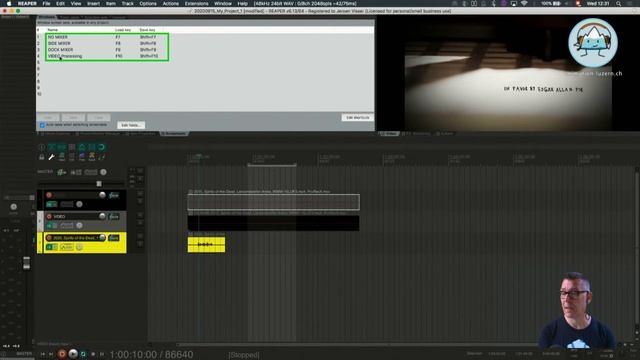
Task: Click the Shift+F7 save key cell
Action: click(148, 37)
